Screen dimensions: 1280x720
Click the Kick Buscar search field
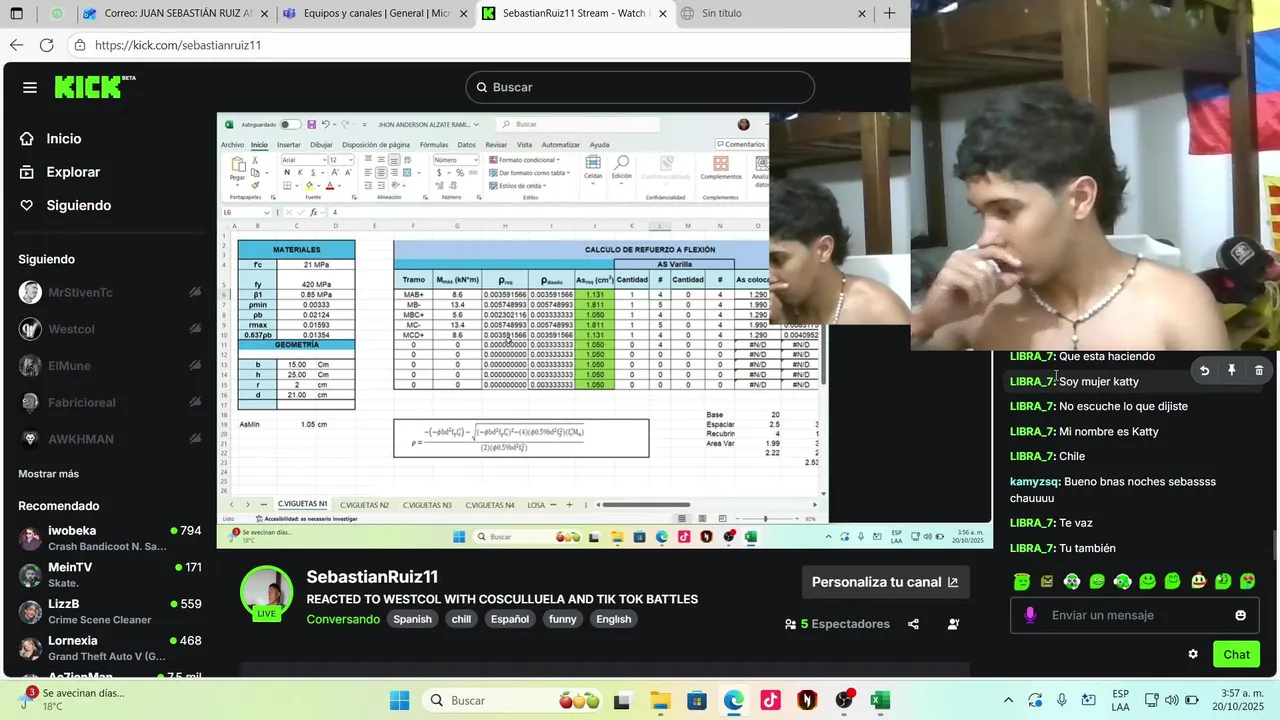pyautogui.click(x=640, y=87)
